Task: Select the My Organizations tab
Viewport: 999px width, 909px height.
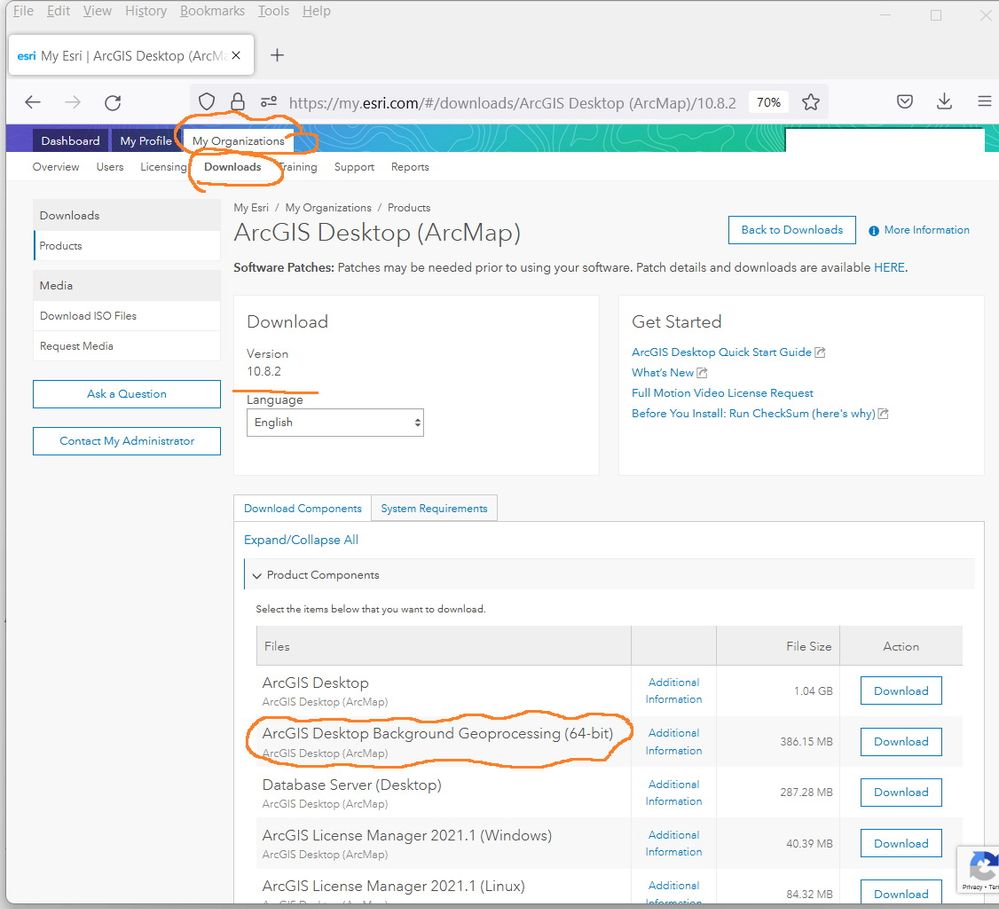Action: 238,140
